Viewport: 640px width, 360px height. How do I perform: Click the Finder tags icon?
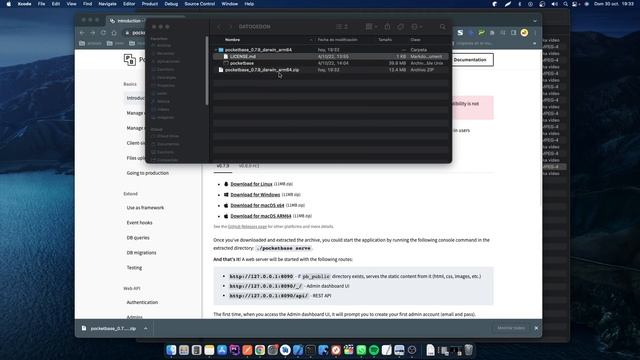tap(400, 27)
